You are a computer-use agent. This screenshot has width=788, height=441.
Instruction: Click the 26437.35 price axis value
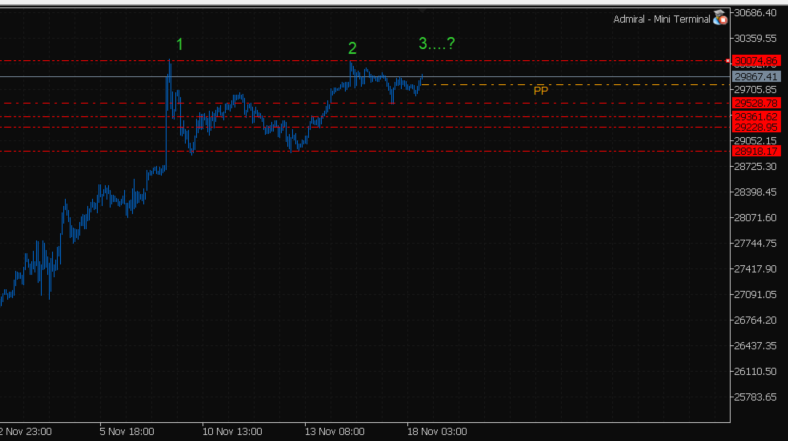point(755,346)
